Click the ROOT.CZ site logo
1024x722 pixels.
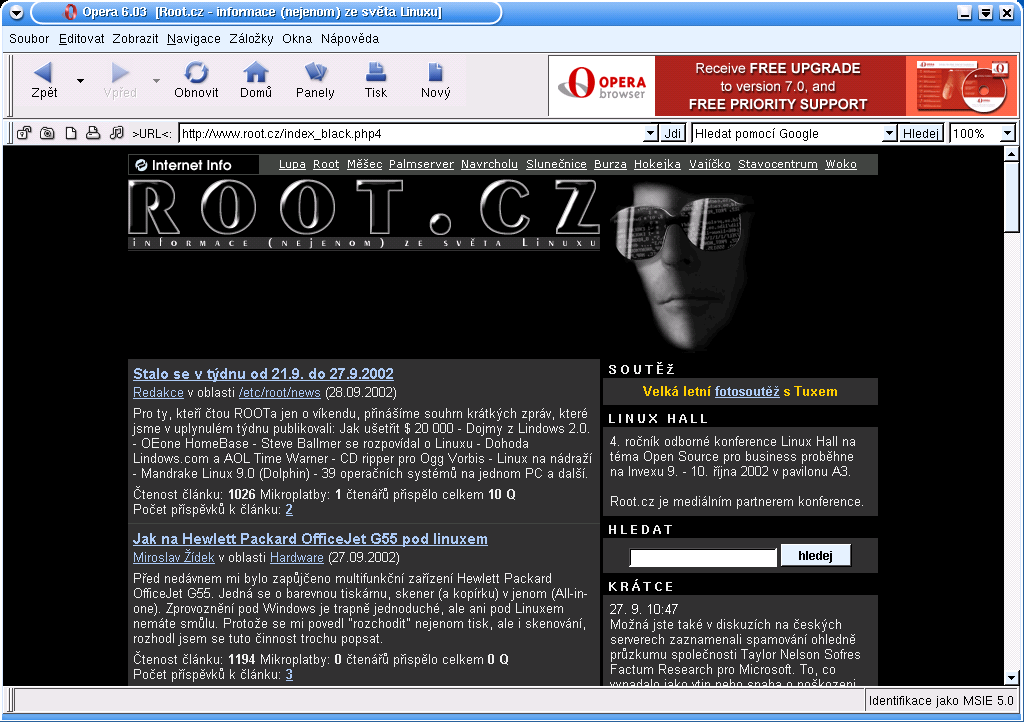[364, 214]
